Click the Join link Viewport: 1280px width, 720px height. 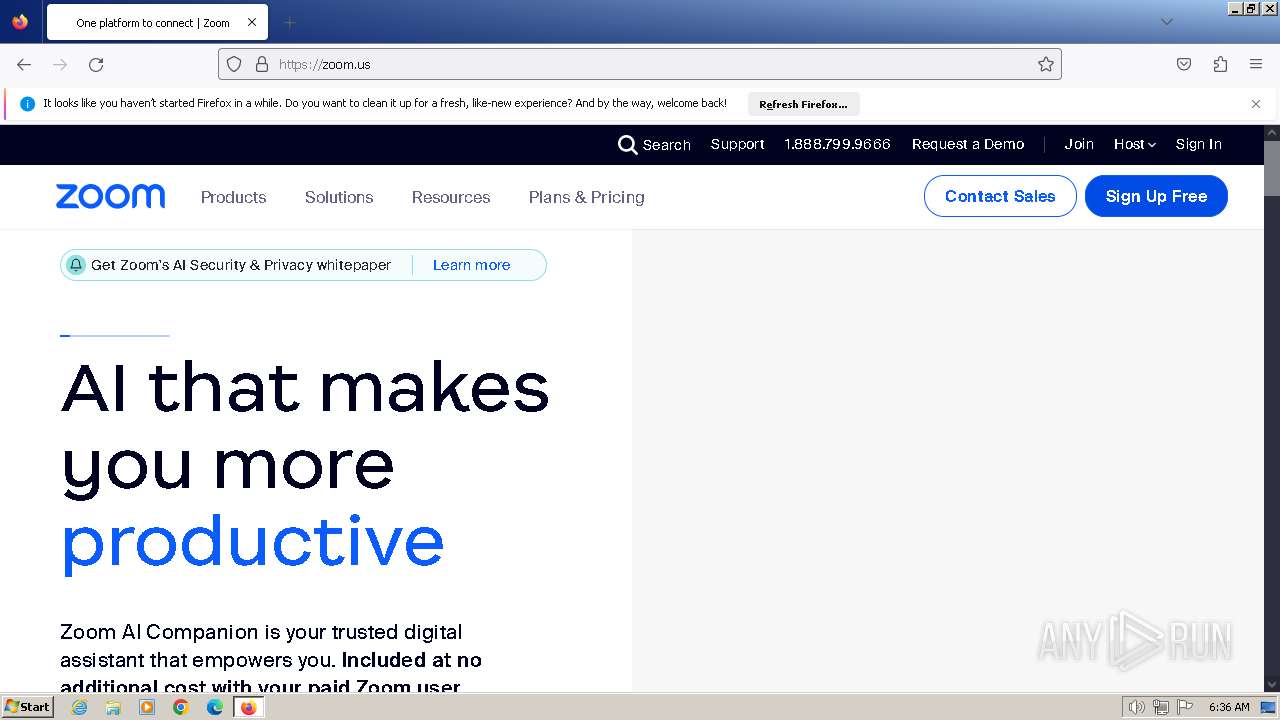click(1079, 144)
